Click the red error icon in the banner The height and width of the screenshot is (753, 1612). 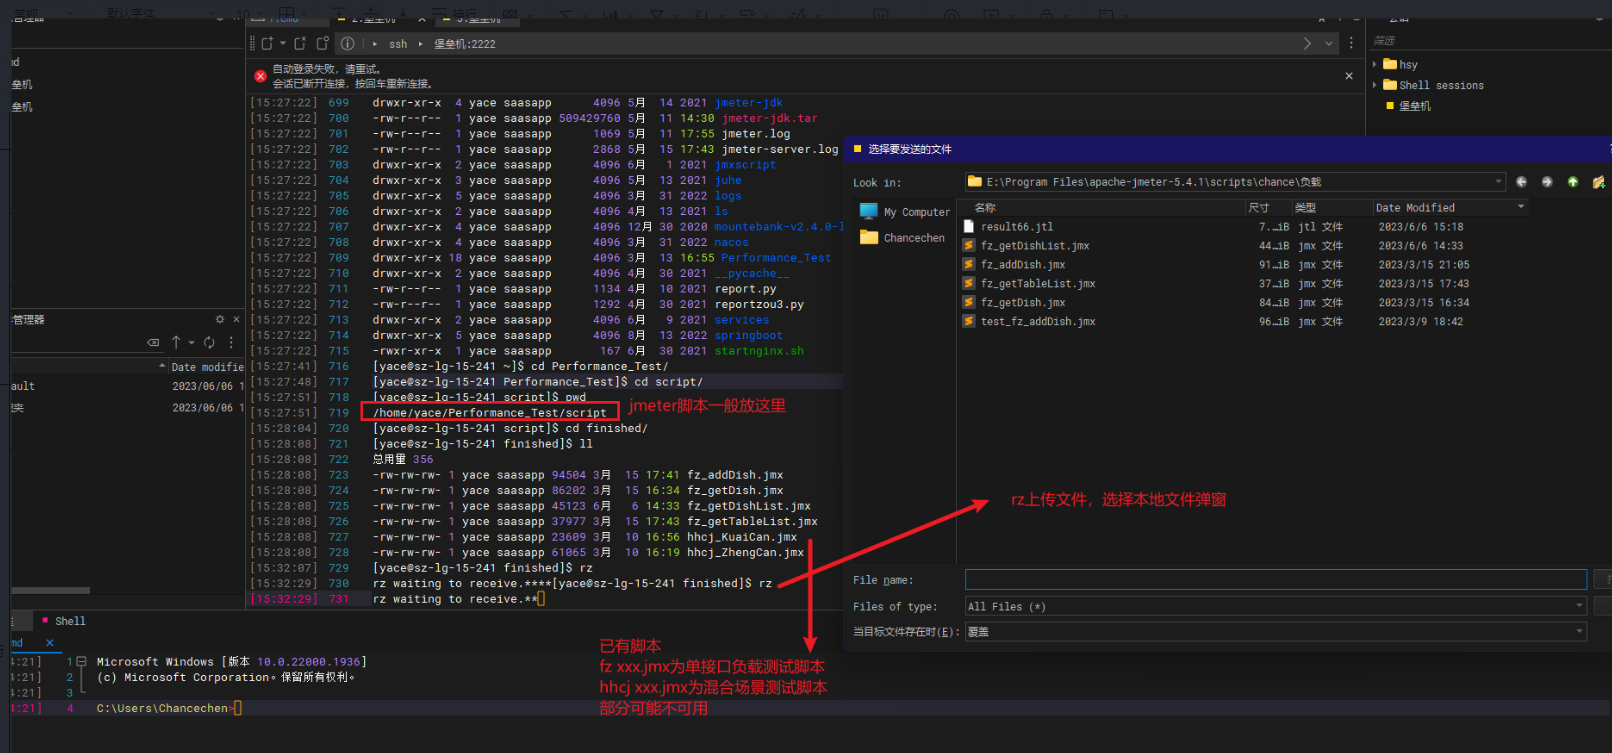pos(260,76)
